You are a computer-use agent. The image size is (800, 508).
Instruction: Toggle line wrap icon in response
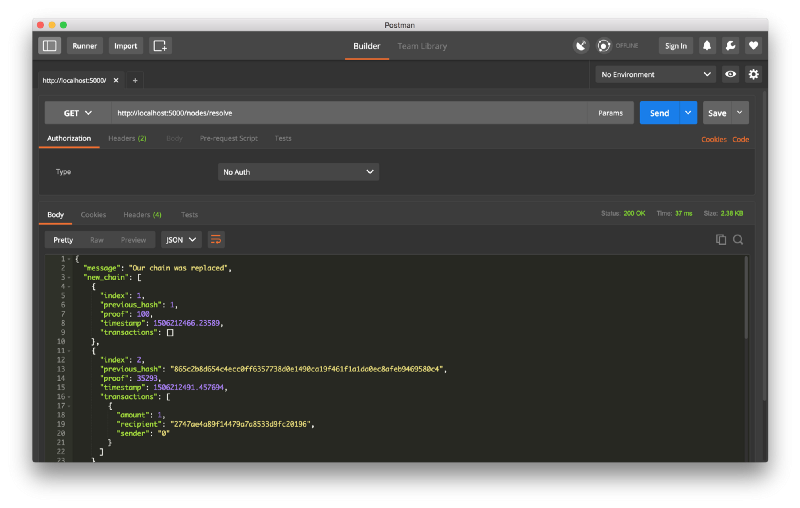coord(216,239)
